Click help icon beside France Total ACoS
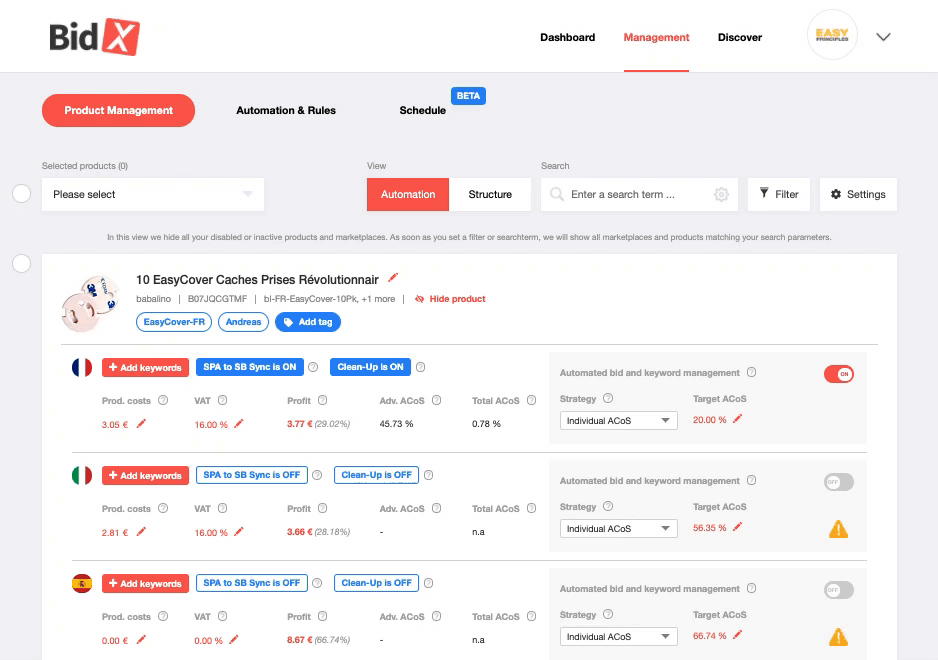The height and width of the screenshot is (660, 938). coord(531,400)
